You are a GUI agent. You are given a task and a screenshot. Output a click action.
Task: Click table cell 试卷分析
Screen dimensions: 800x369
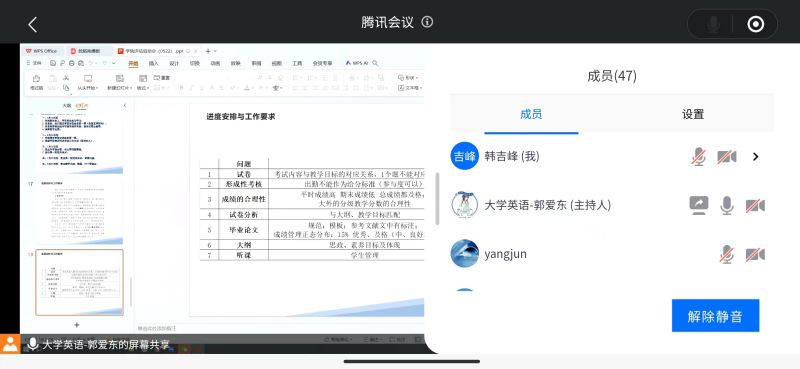pyautogui.click(x=244, y=214)
